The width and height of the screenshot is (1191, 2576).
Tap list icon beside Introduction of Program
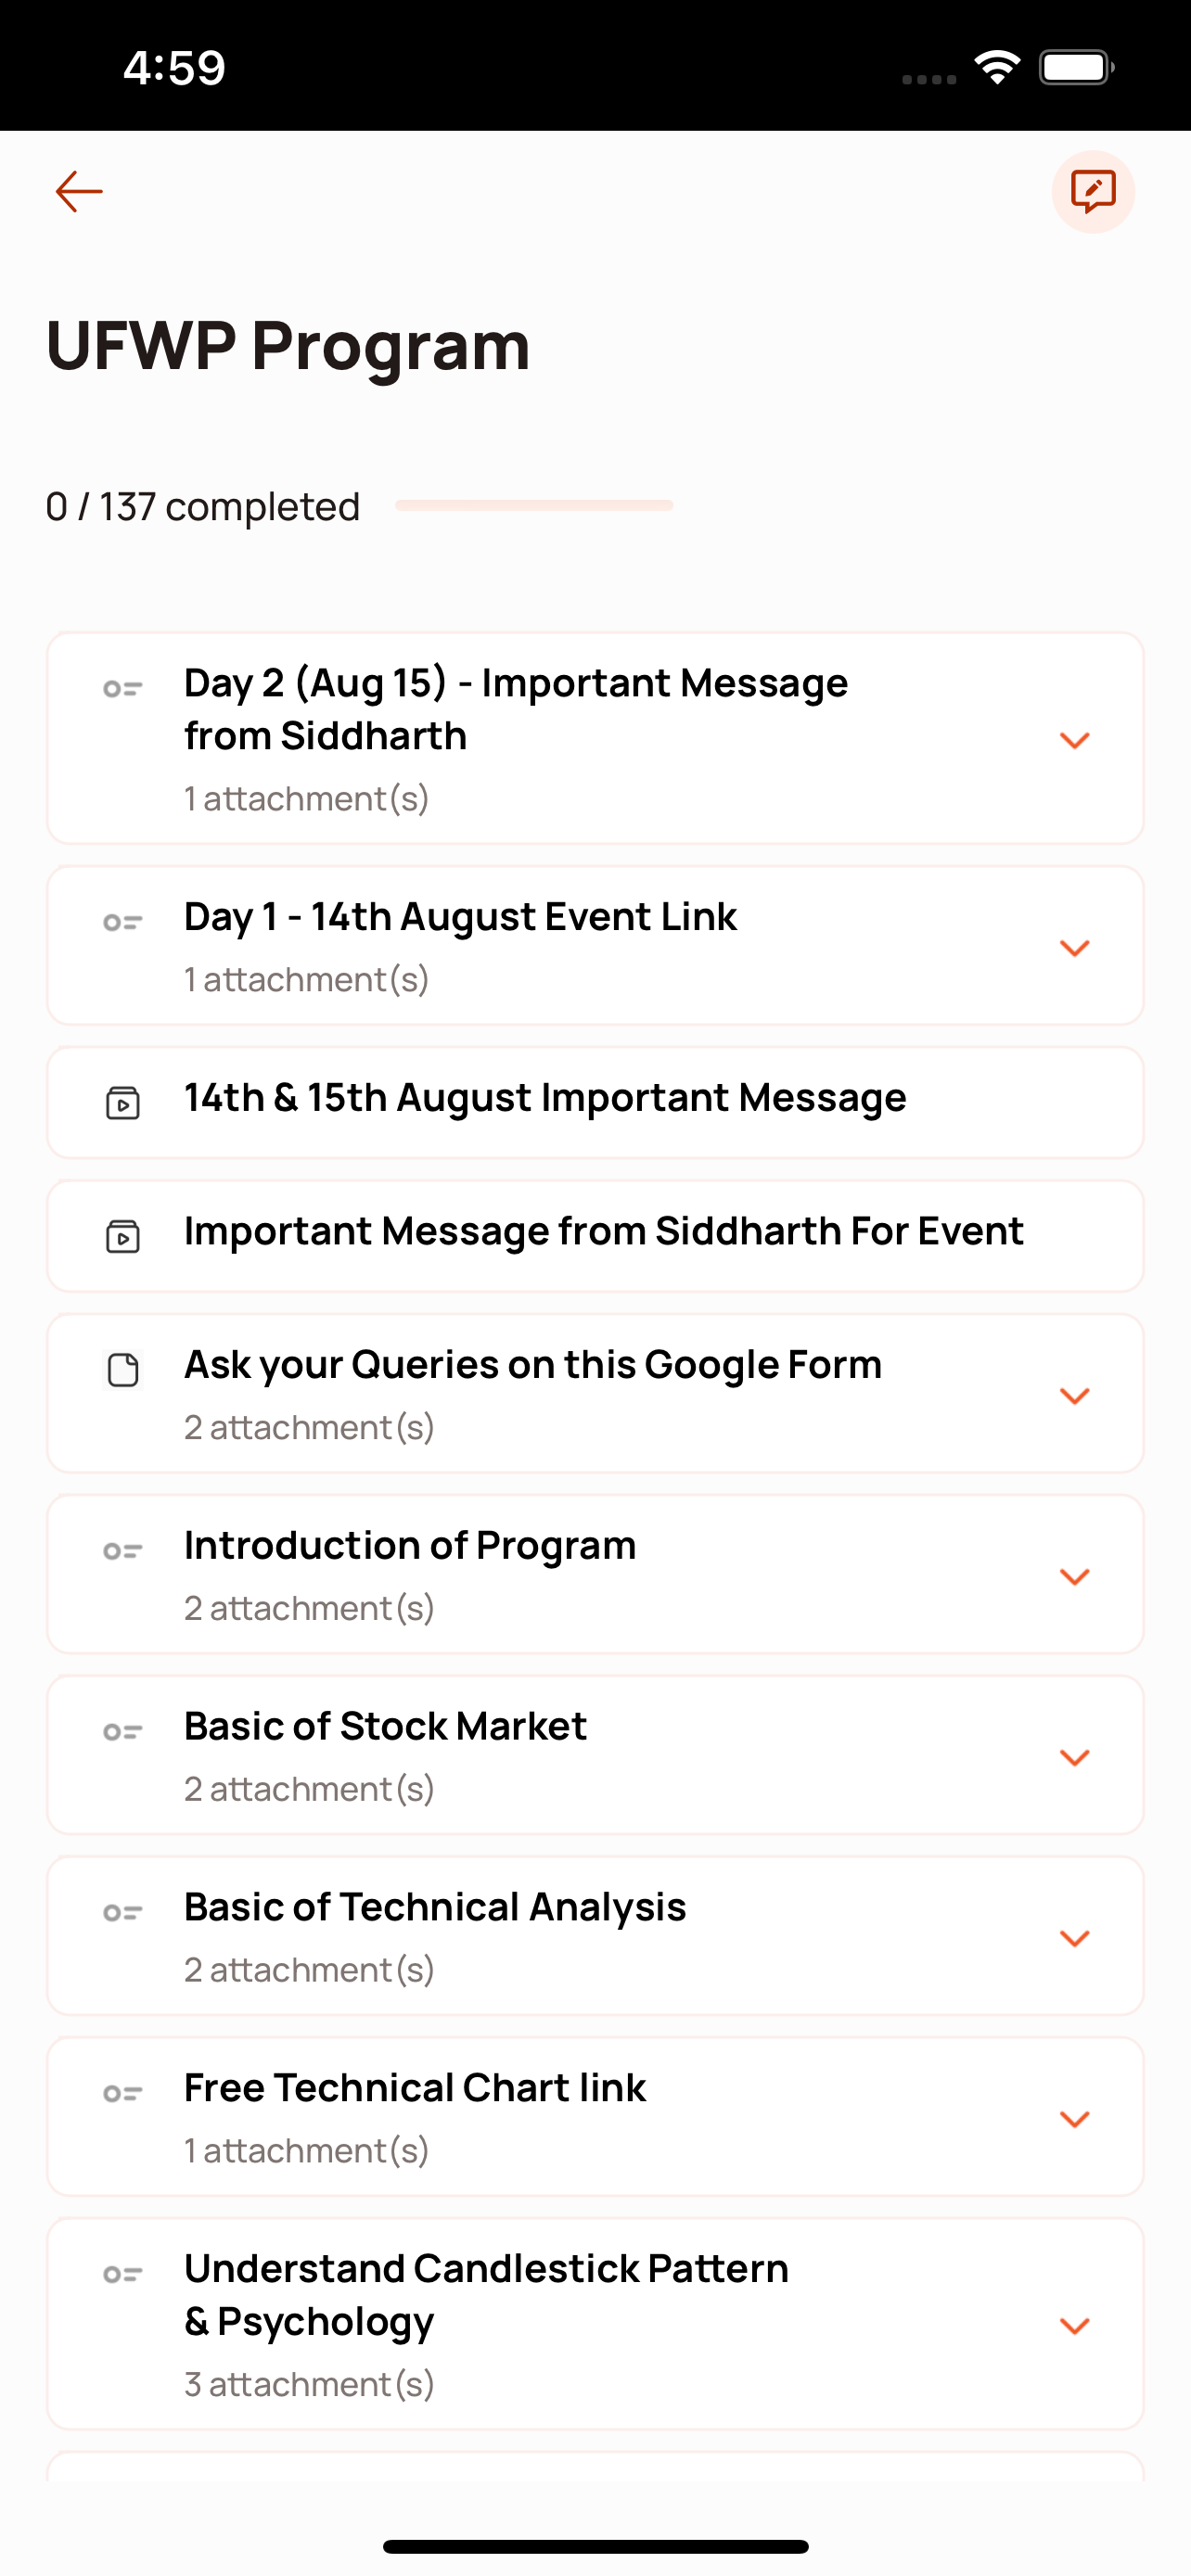tap(123, 1551)
